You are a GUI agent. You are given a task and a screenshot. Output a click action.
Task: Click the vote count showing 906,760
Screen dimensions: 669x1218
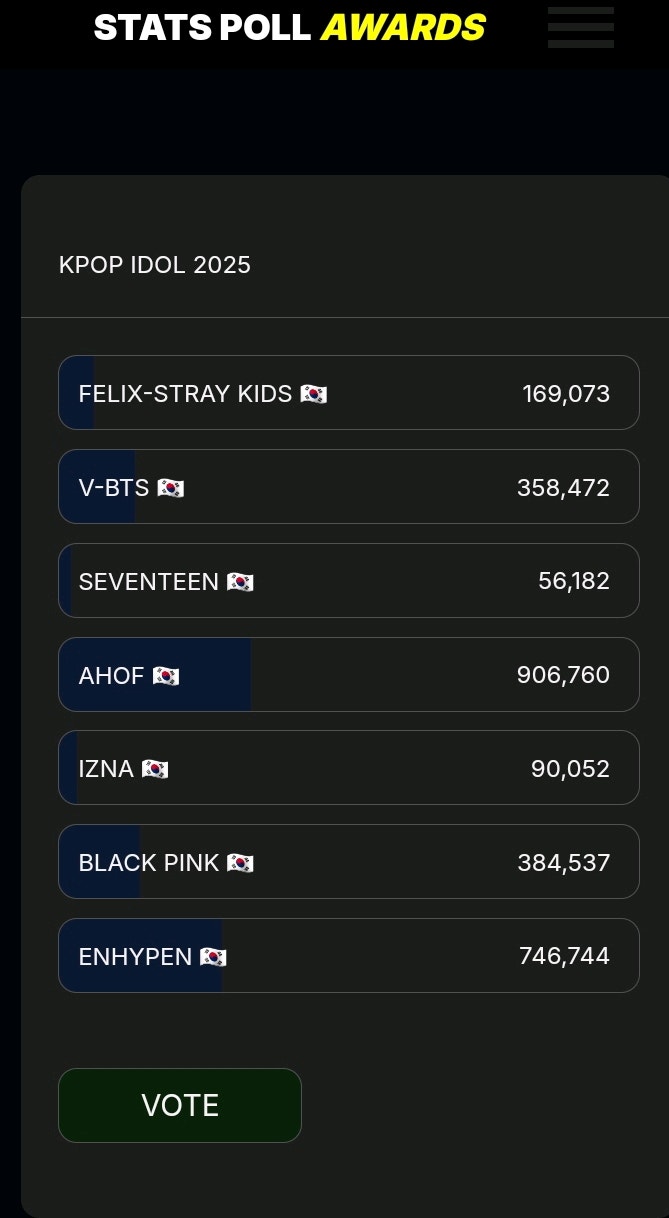[563, 675]
